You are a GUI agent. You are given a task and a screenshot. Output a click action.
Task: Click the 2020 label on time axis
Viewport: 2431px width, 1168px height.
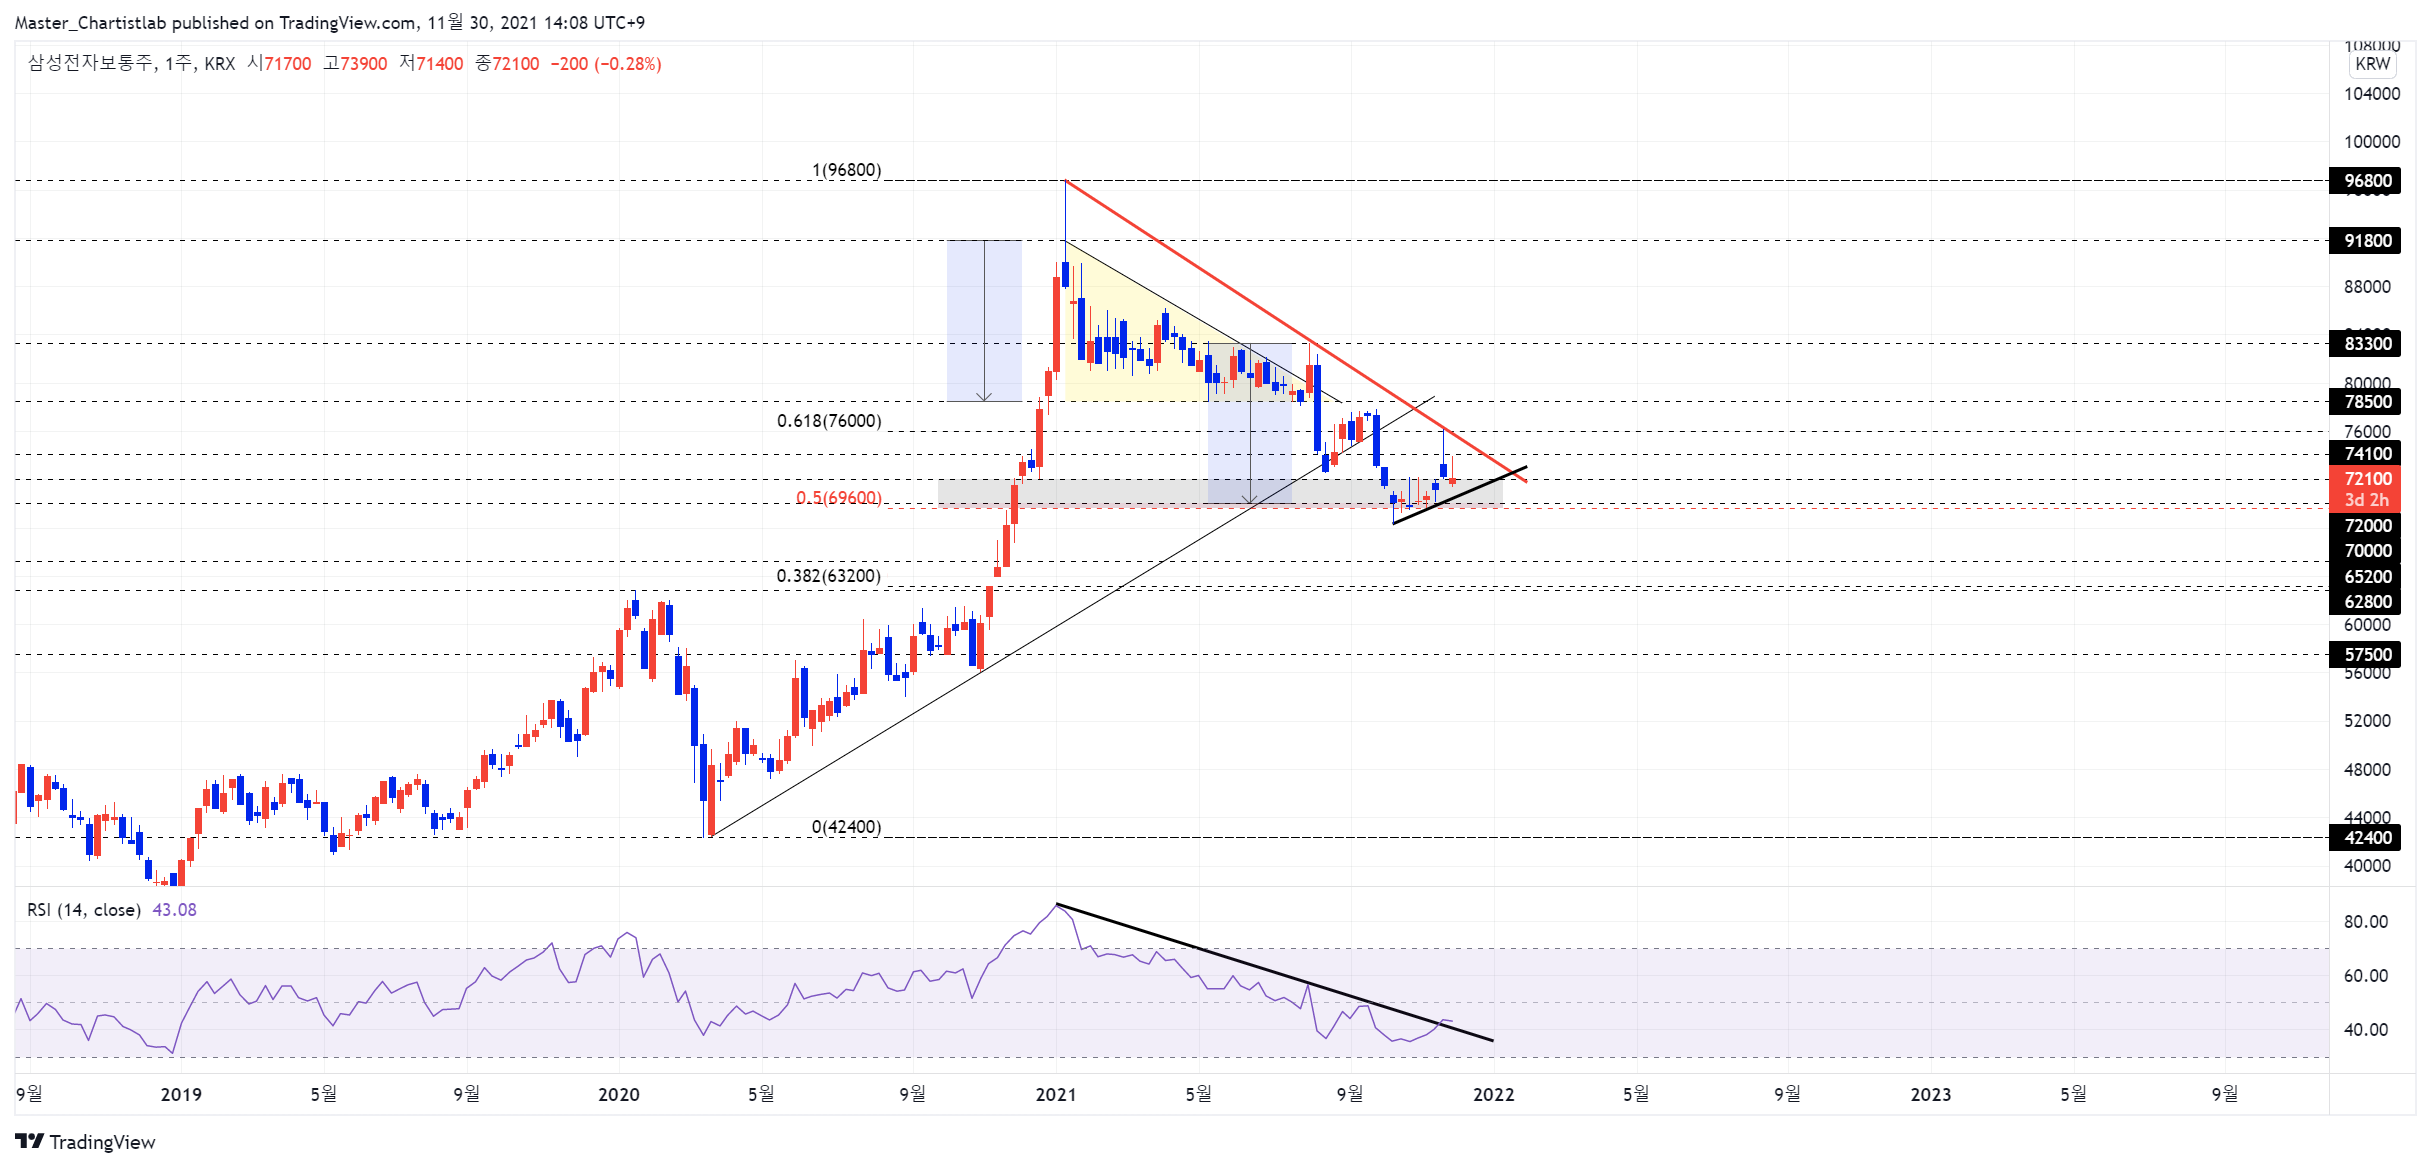(x=619, y=1094)
